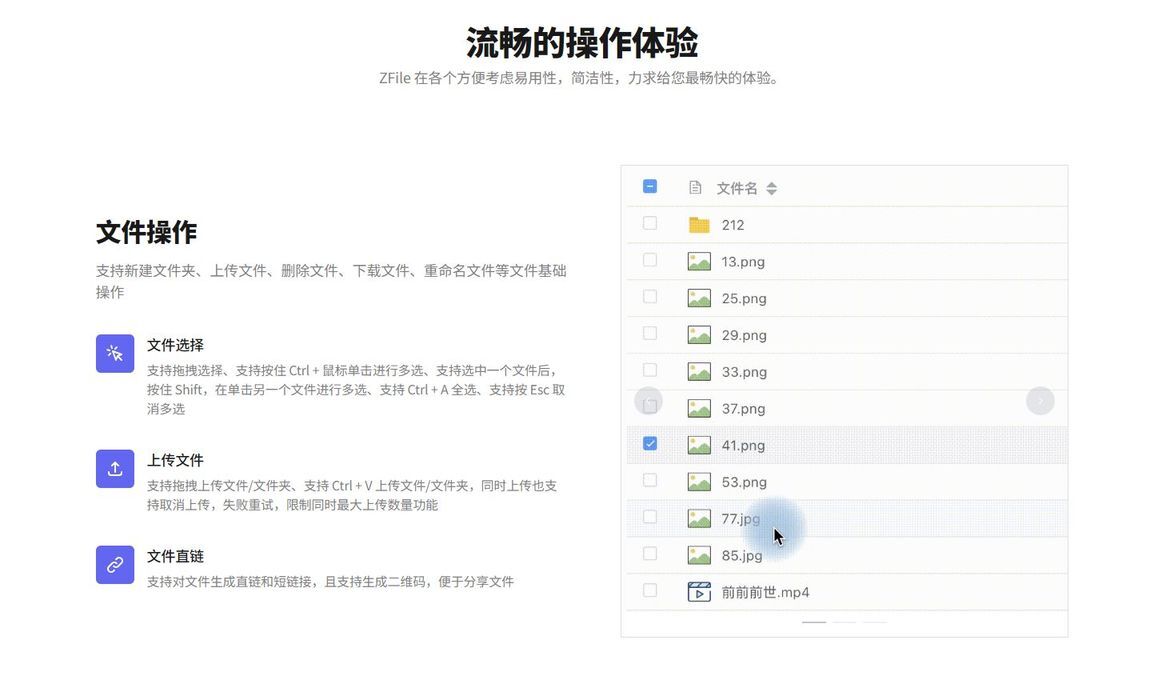Click the image icon for 77.jpg
Image resolution: width=1166 pixels, height=680 pixels.
click(x=699, y=519)
